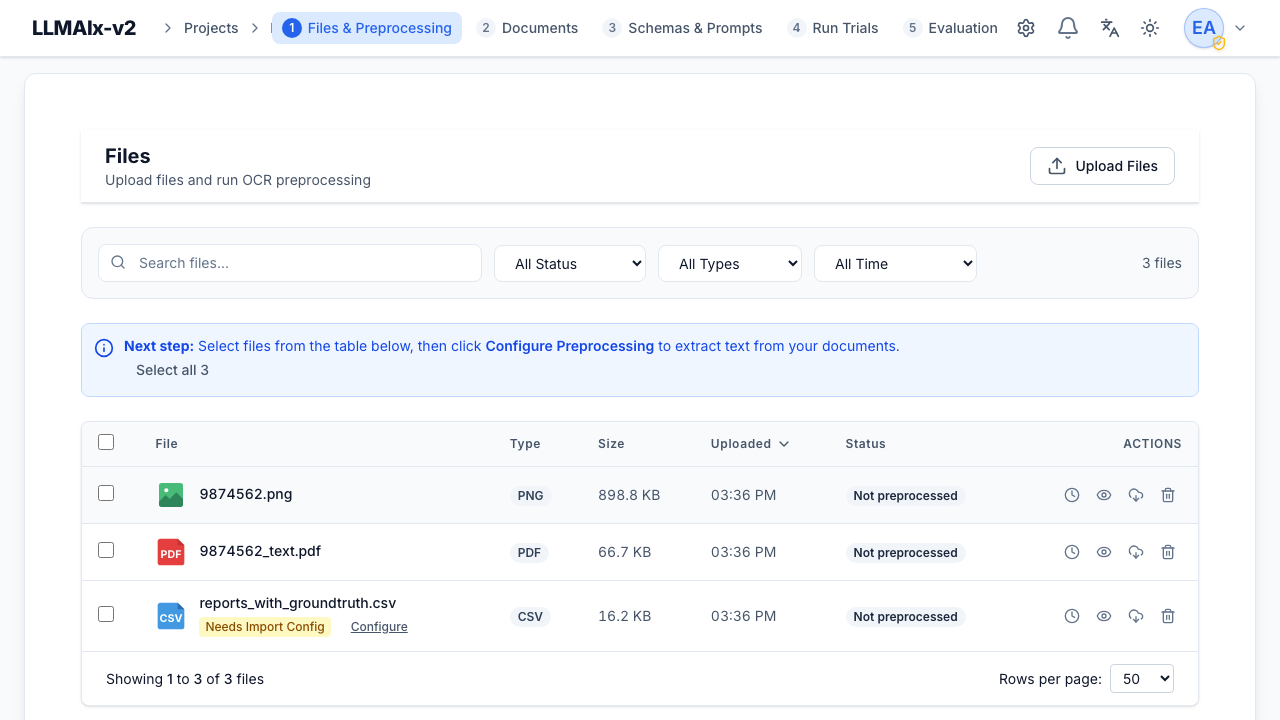The width and height of the screenshot is (1280, 720).
Task: Check the box for 9874562.png
Action: point(106,493)
